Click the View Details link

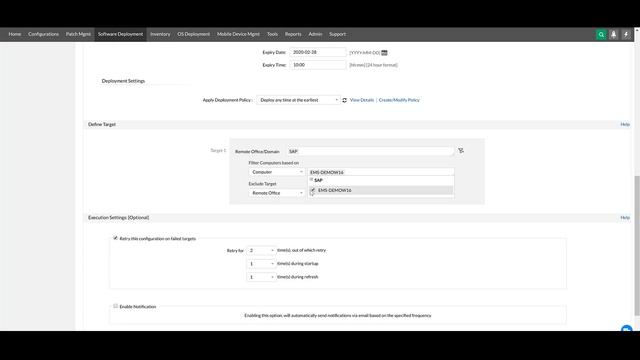click(x=362, y=100)
